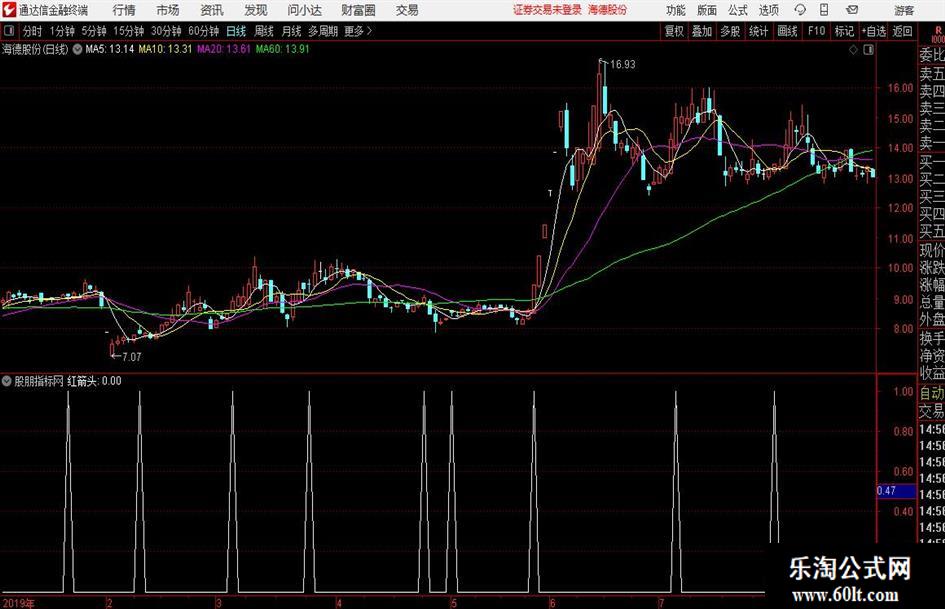Open the 选项 menu
This screenshot has height=609, width=945.
tap(768, 10)
